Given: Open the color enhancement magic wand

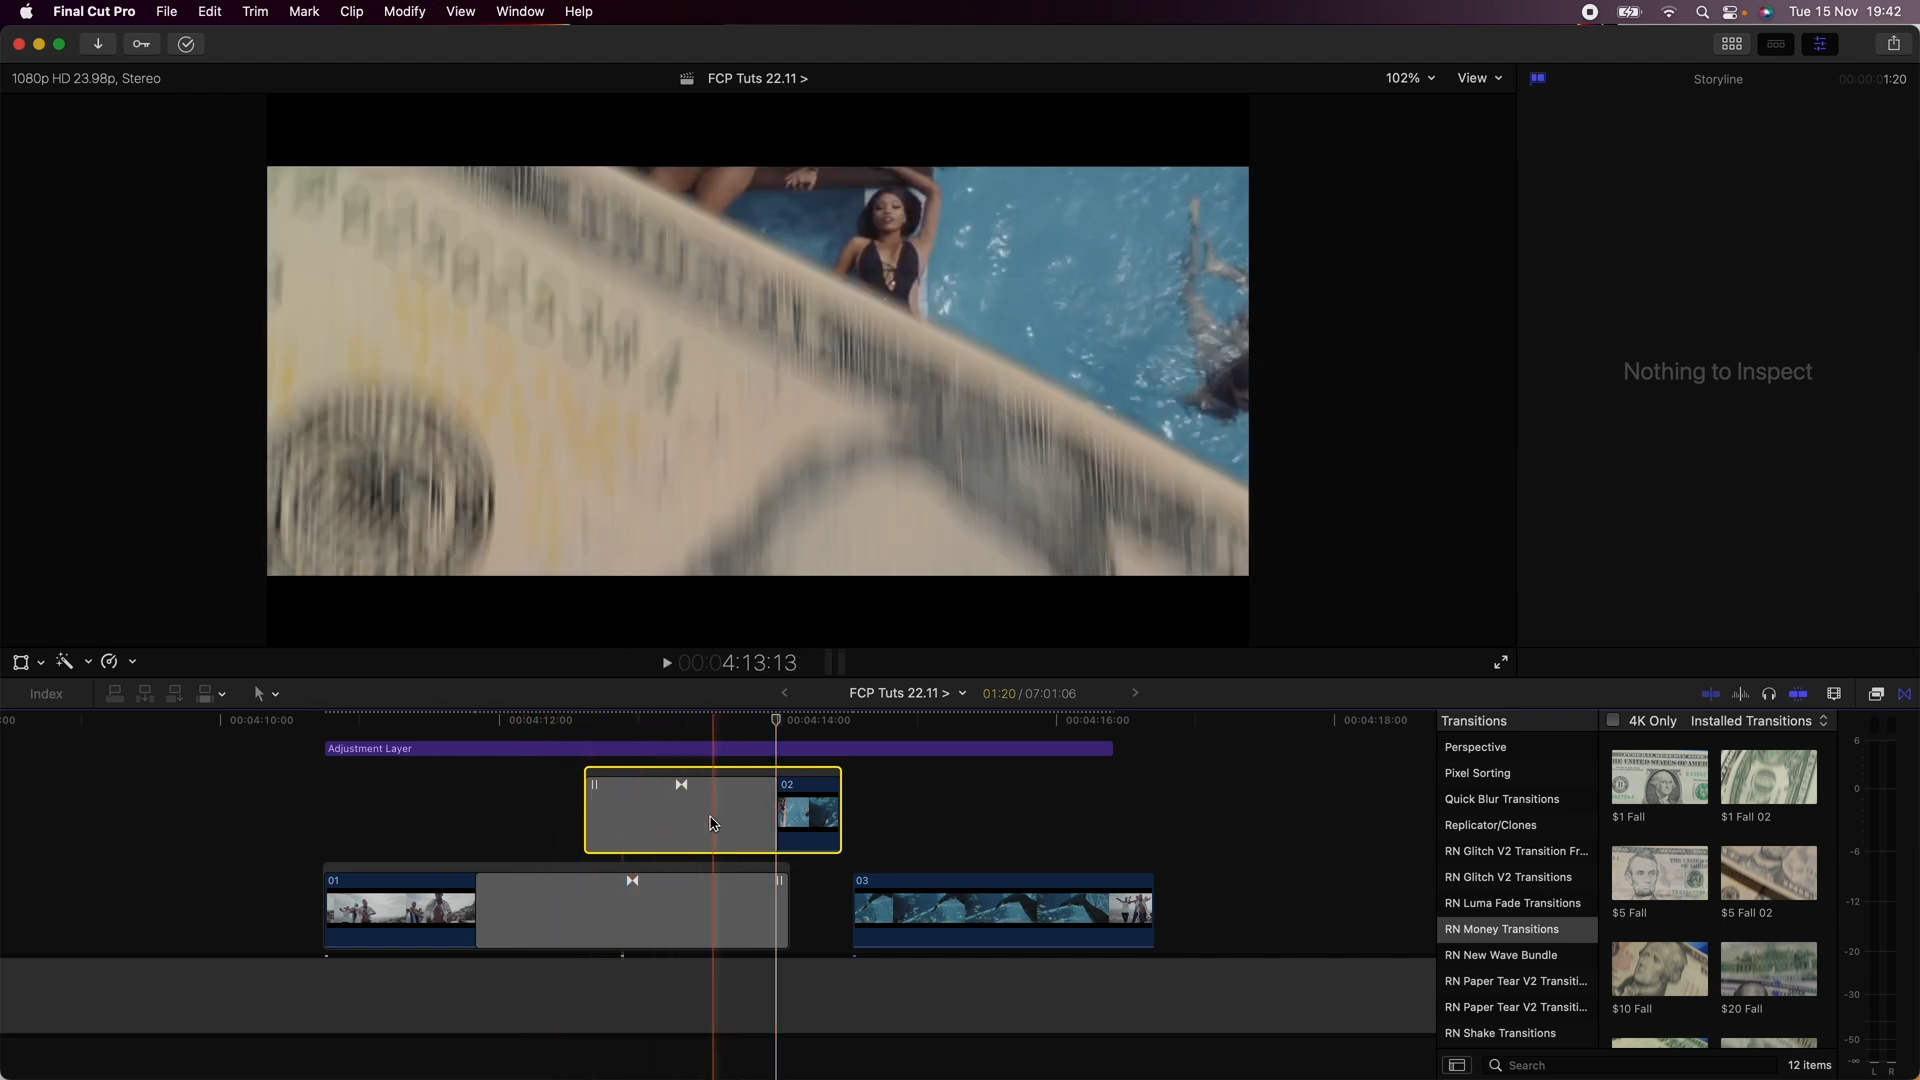Looking at the screenshot, I should pyautogui.click(x=65, y=662).
